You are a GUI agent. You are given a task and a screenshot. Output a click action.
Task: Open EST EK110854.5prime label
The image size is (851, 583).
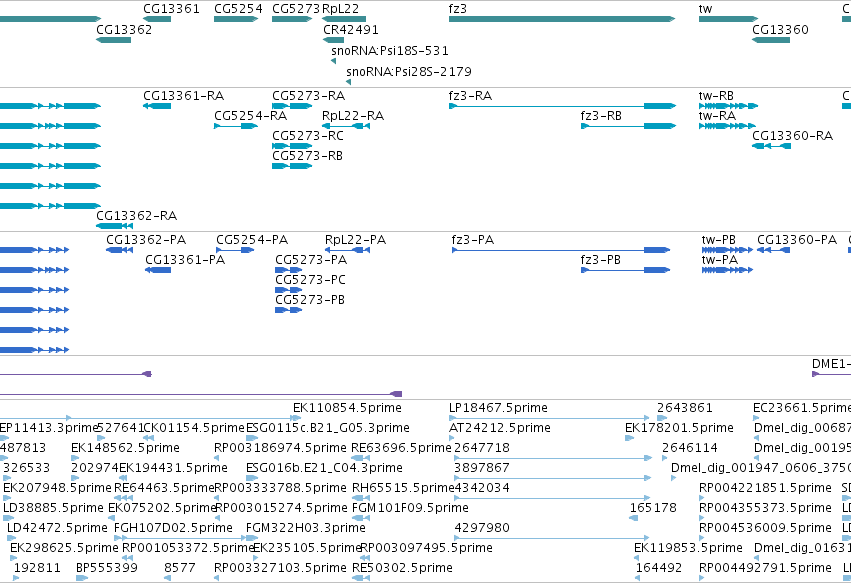347,408
